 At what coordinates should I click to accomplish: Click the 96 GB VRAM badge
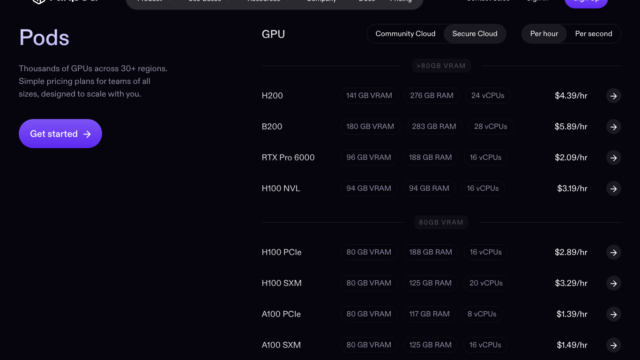point(369,158)
